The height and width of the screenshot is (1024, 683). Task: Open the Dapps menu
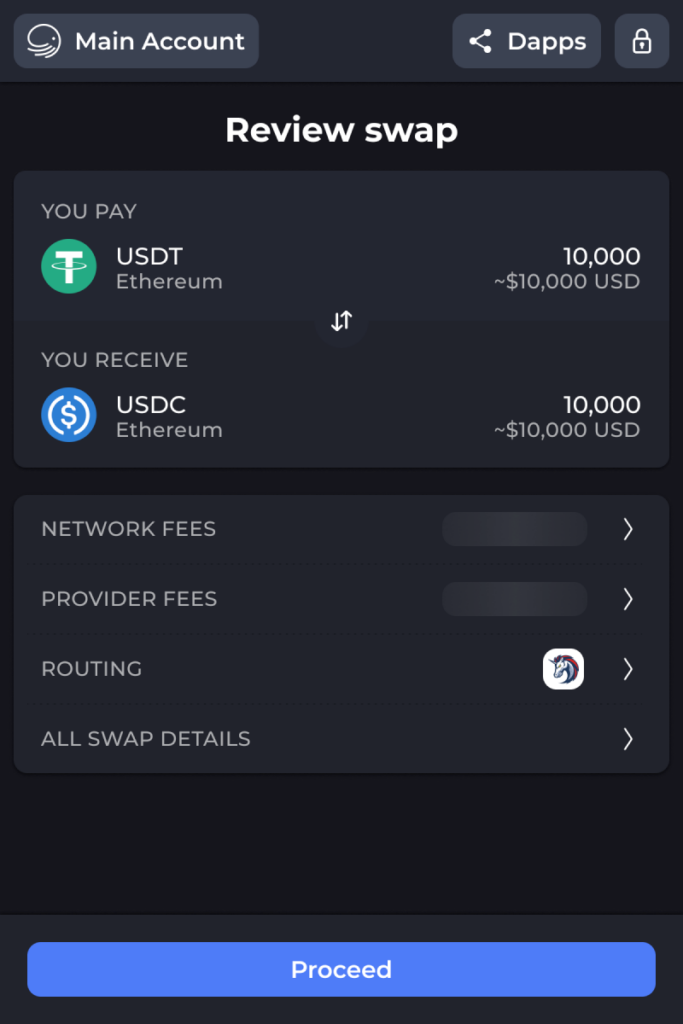point(527,41)
